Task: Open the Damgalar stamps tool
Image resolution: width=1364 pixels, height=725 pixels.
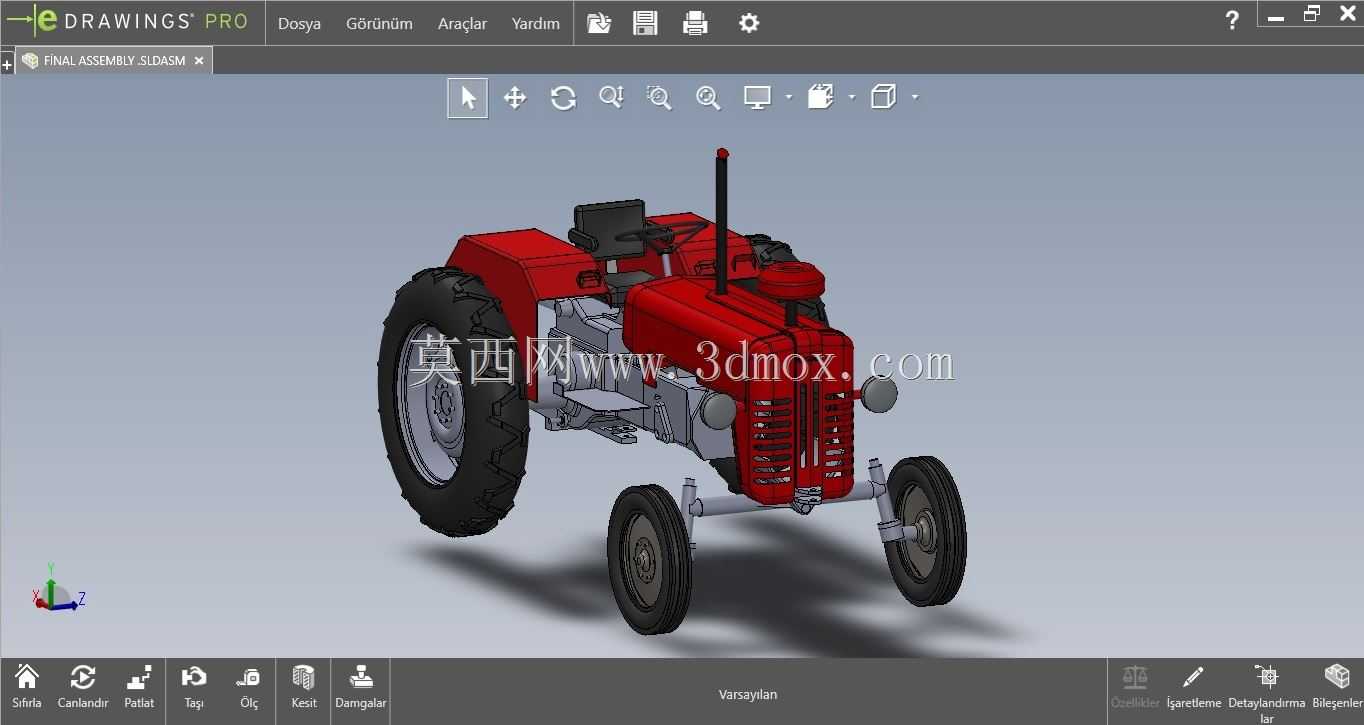Action: 360,687
